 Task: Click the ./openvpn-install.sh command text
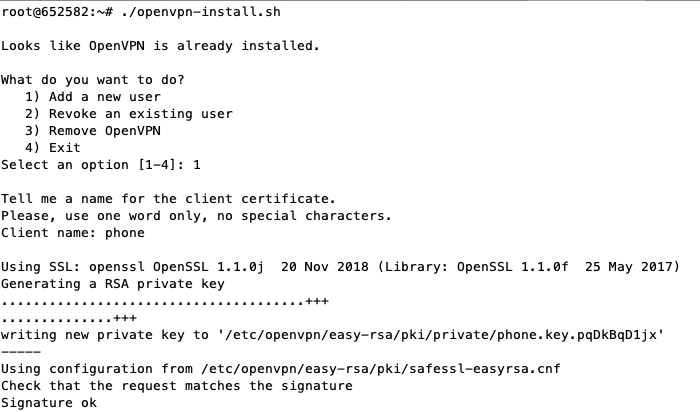[x=201, y=12]
